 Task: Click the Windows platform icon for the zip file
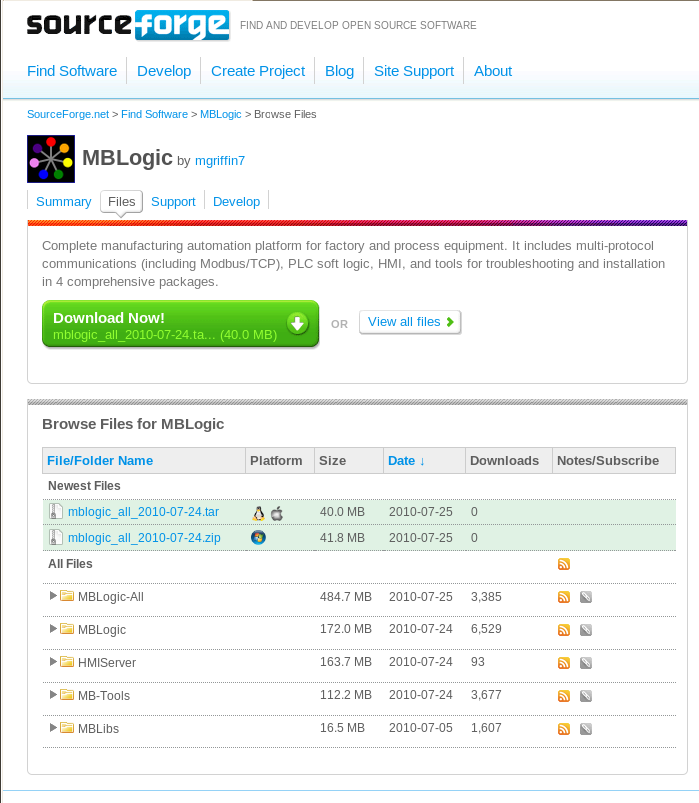tap(259, 537)
